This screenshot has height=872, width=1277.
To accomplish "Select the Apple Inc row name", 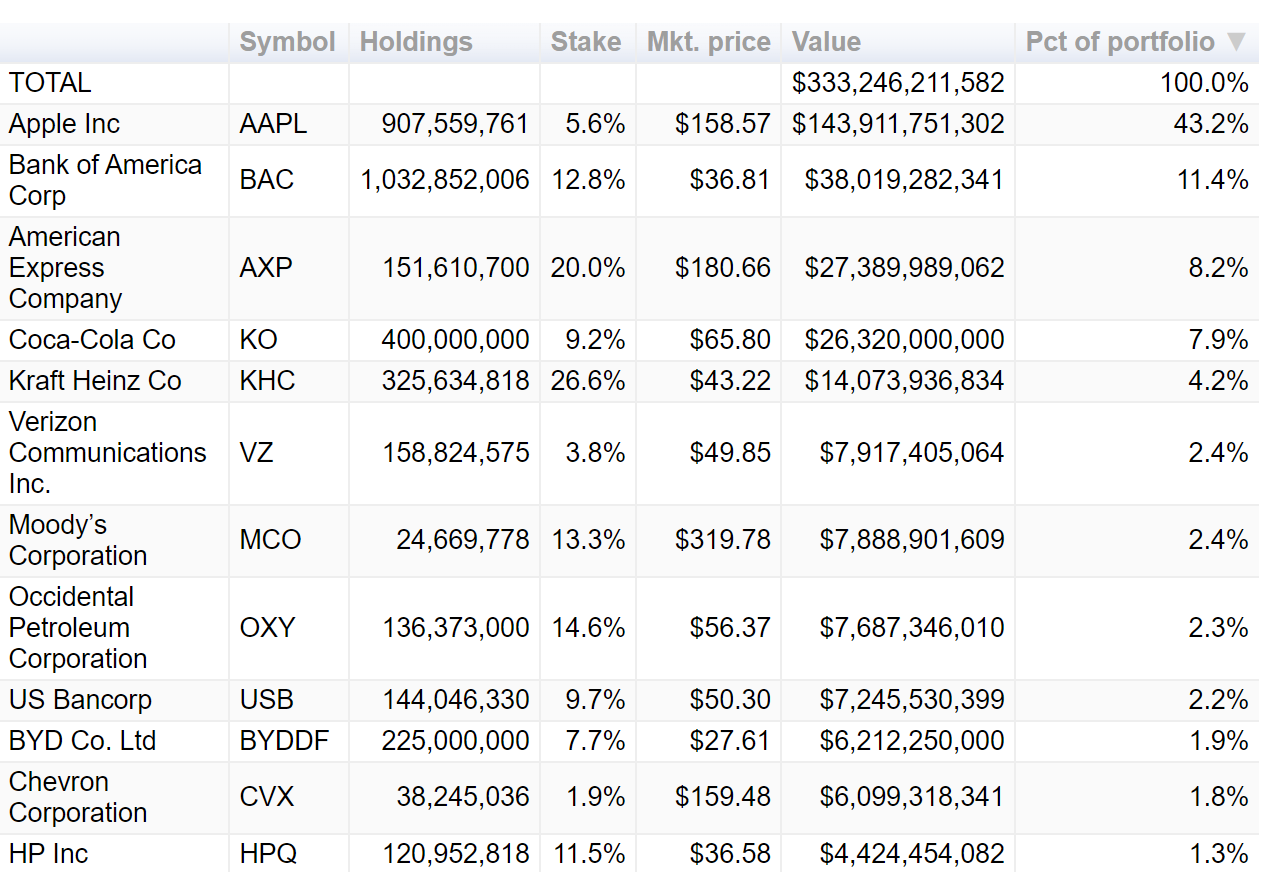I will pos(64,124).
